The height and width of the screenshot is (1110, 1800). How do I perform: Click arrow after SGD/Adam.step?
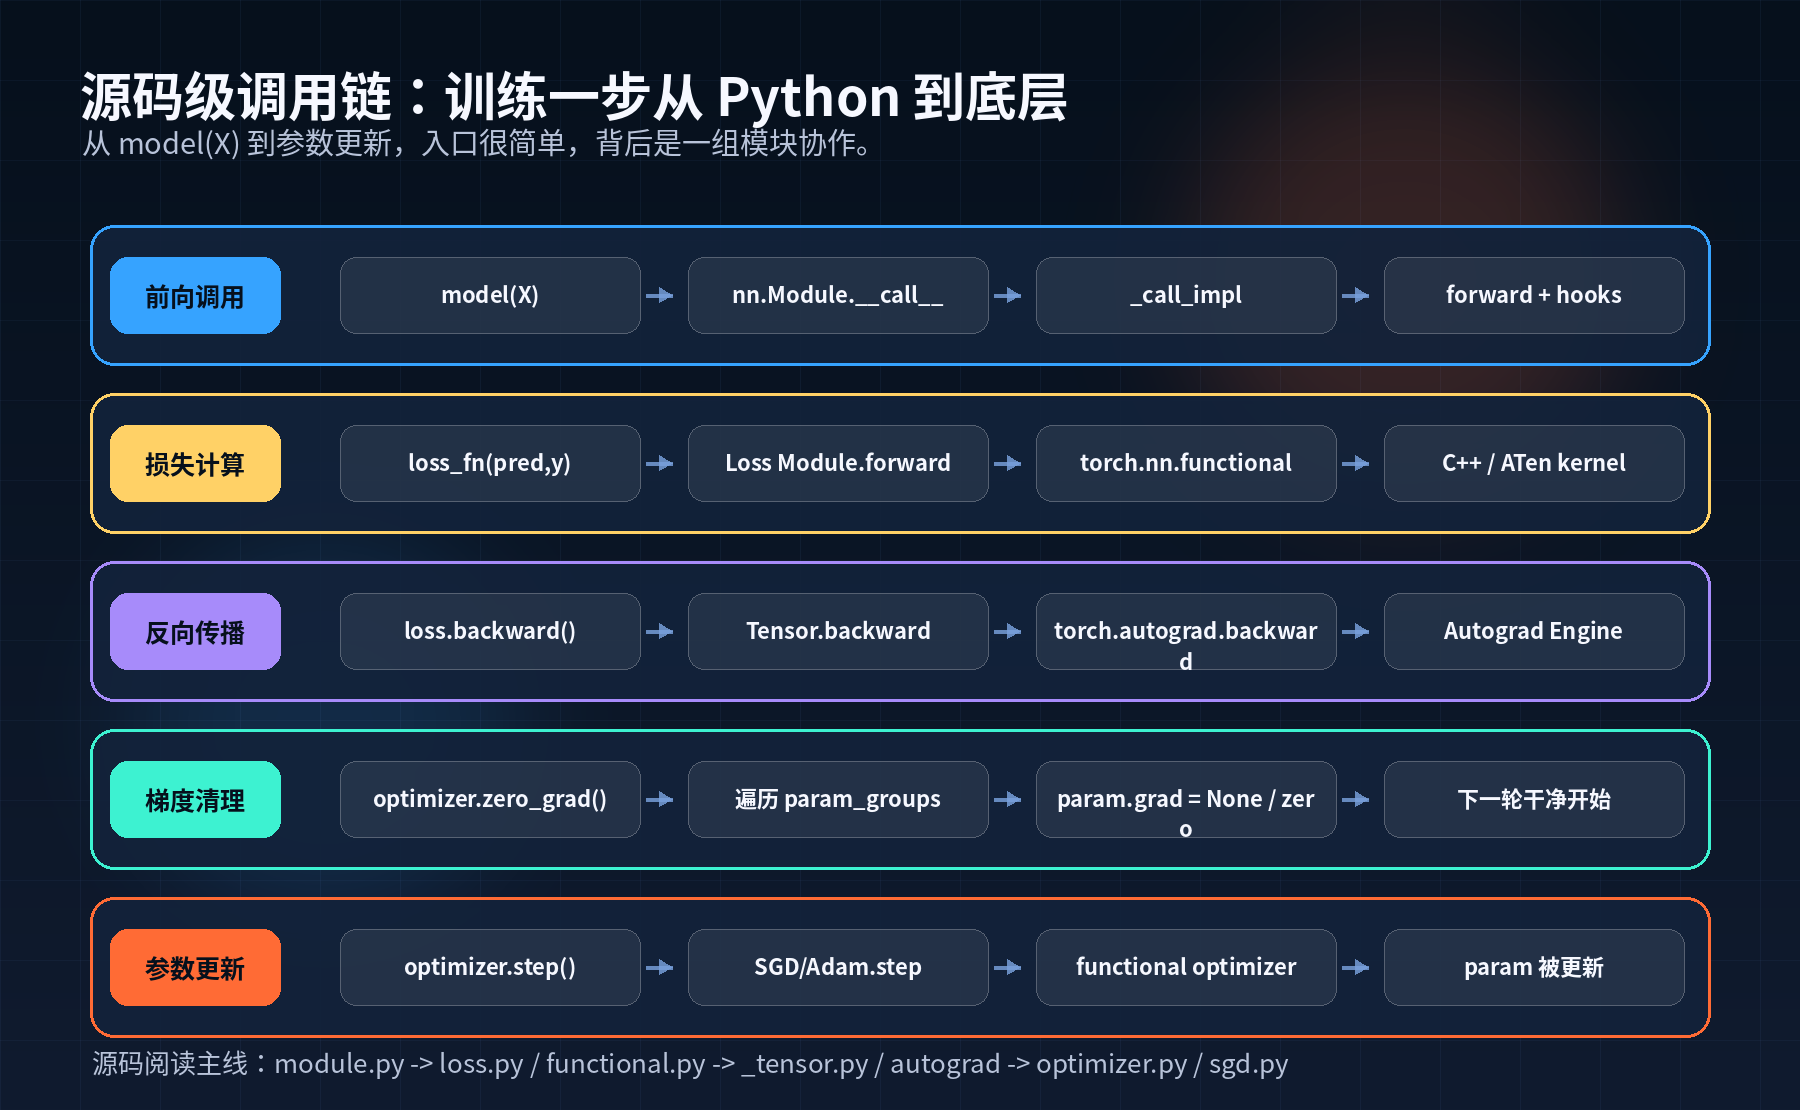click(1008, 967)
